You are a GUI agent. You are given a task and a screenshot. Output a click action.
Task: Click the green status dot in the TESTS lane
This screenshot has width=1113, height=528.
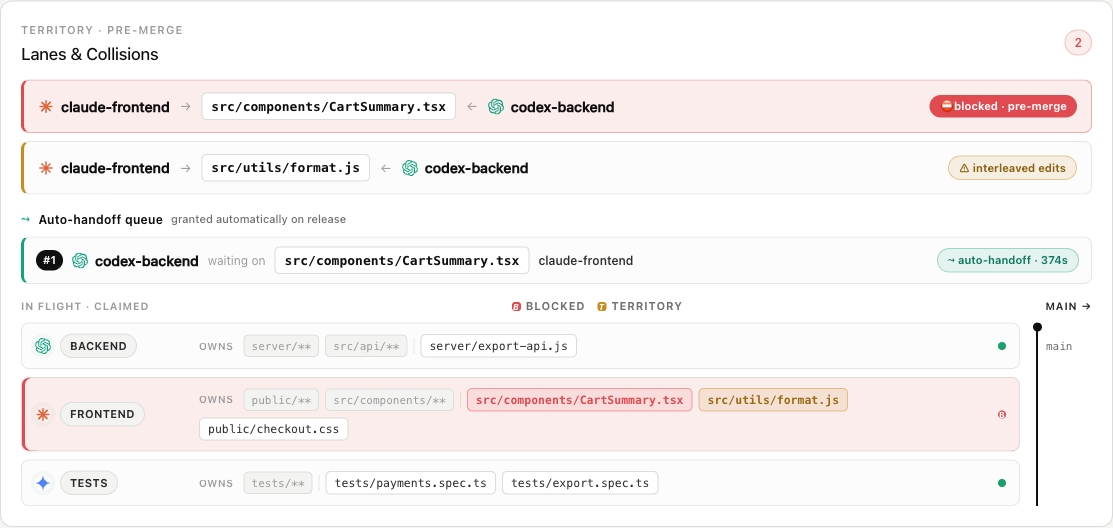click(1002, 483)
